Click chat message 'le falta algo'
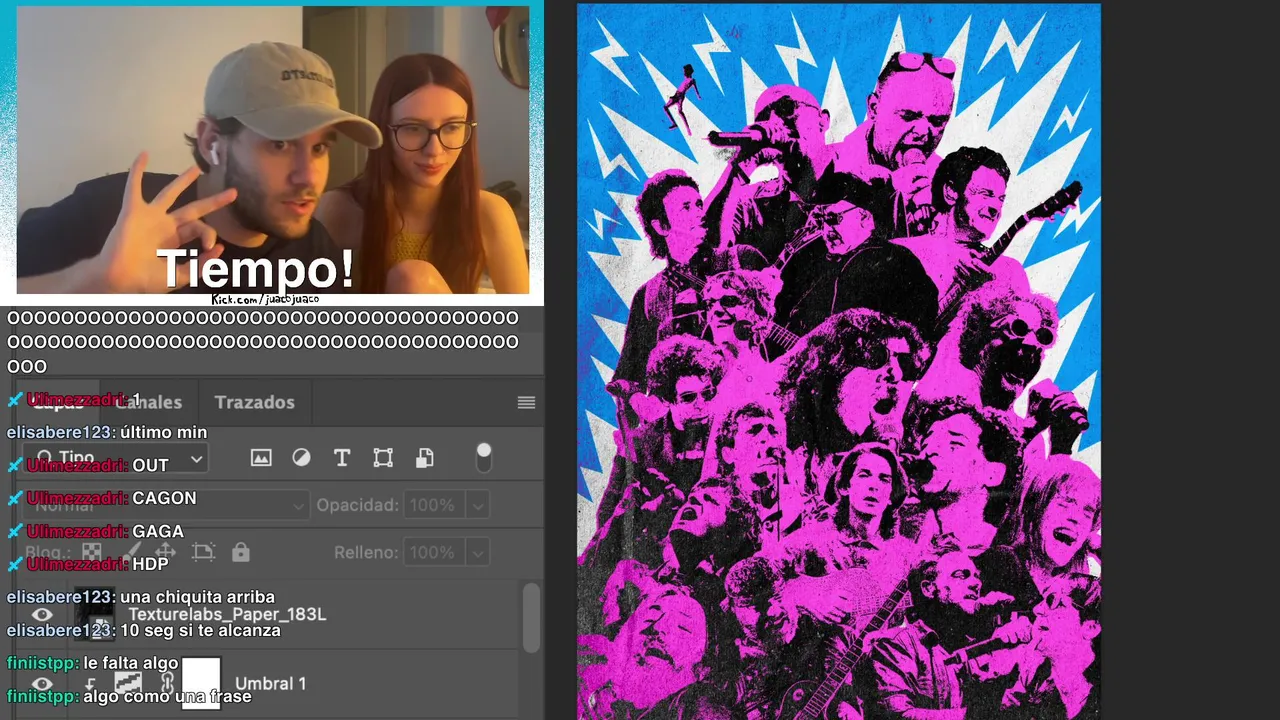Viewport: 1280px width, 720px height. click(x=131, y=663)
